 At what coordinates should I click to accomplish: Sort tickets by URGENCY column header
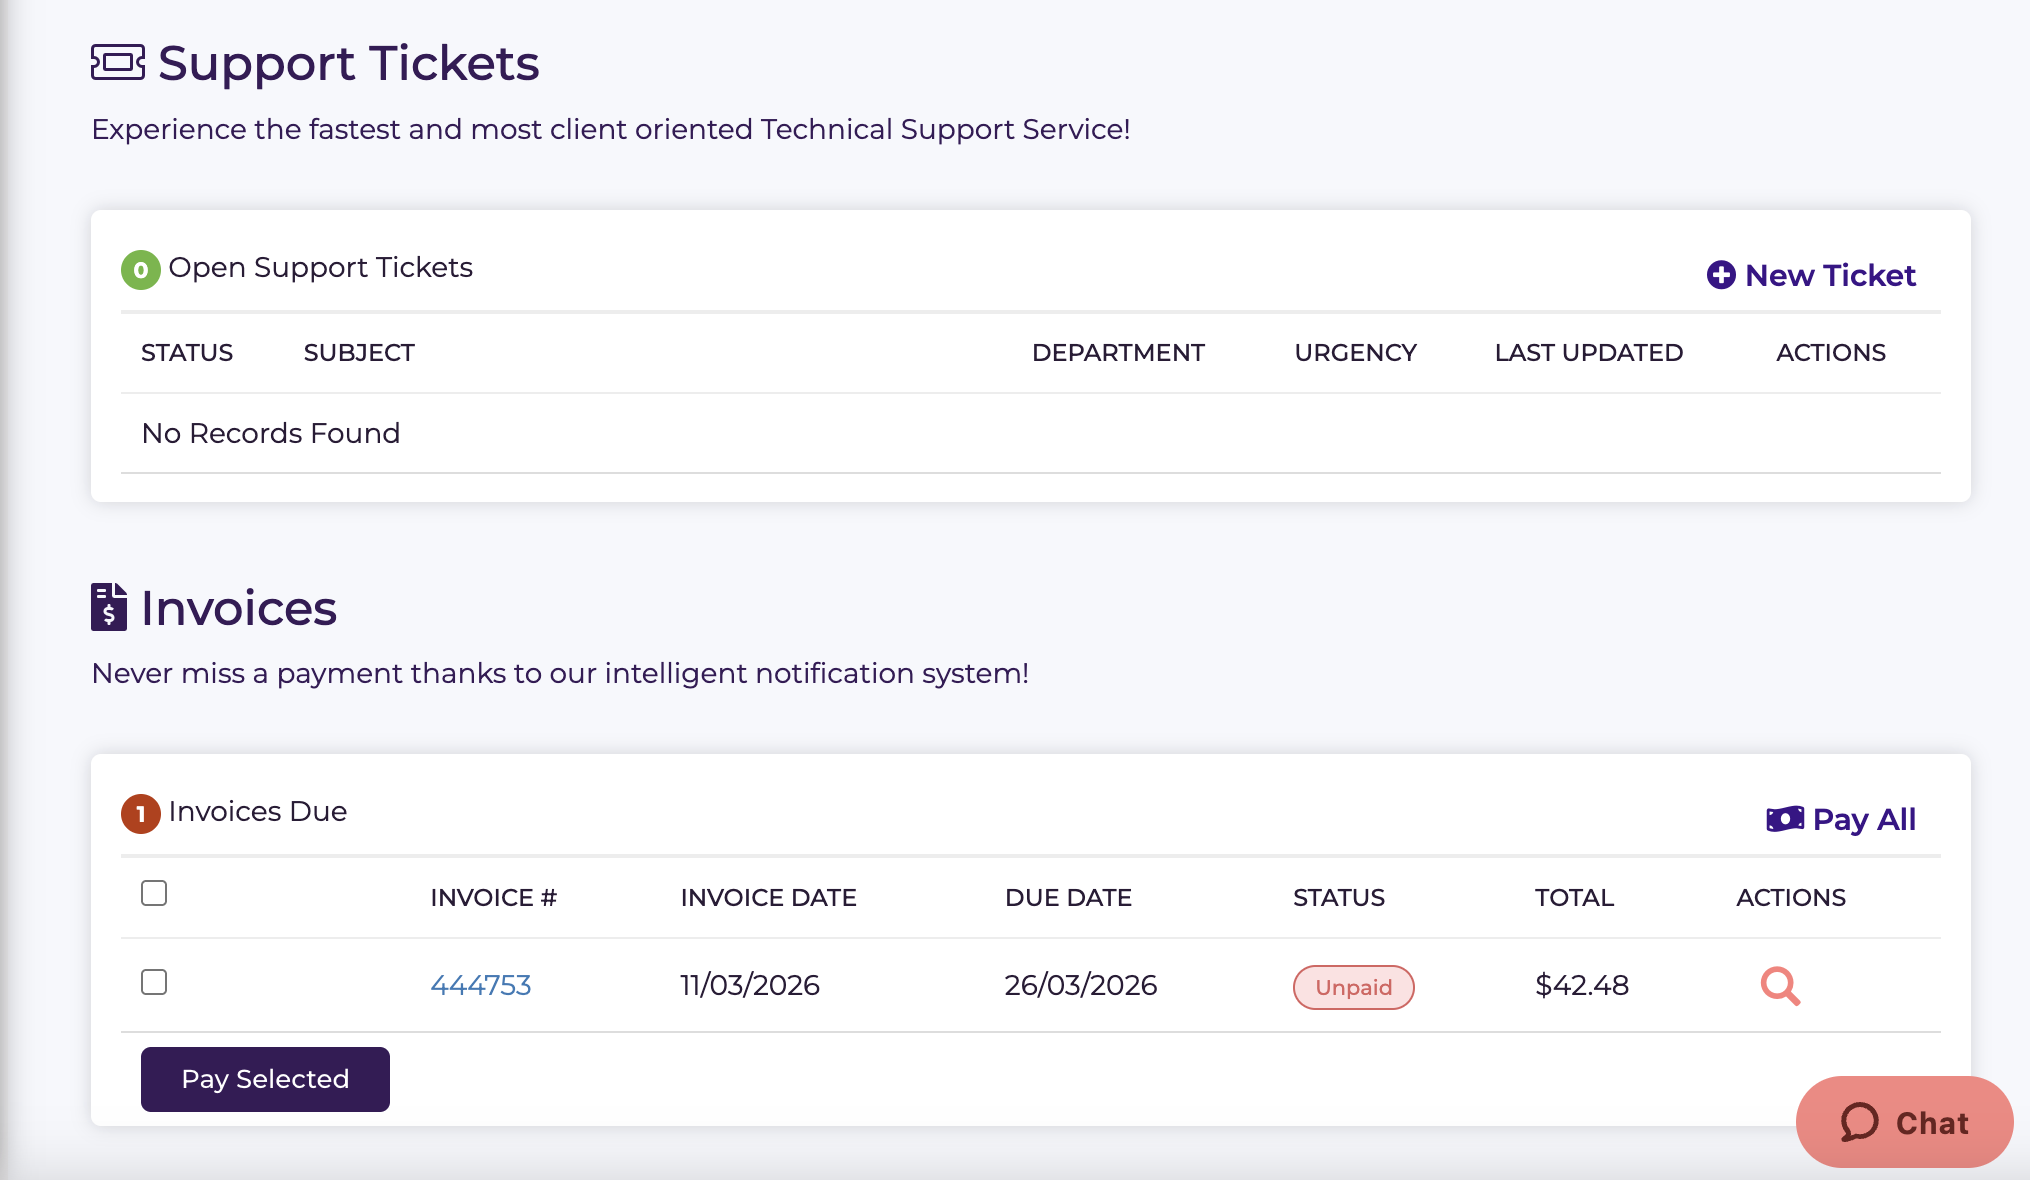tap(1355, 353)
